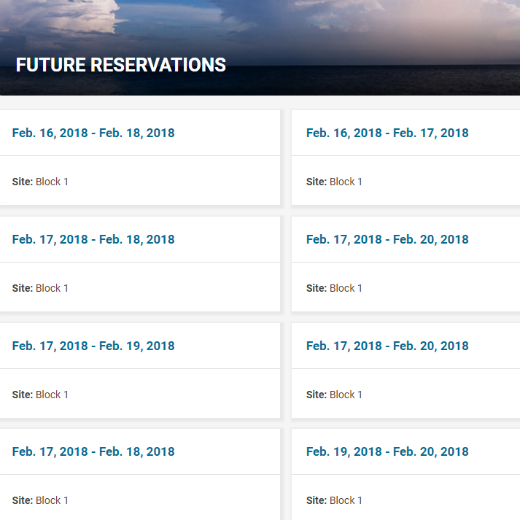The height and width of the screenshot is (520, 520).
Task: Click Site: Block 1 below the first Feb. 17 - Feb. 18
Action: [x=40, y=288]
